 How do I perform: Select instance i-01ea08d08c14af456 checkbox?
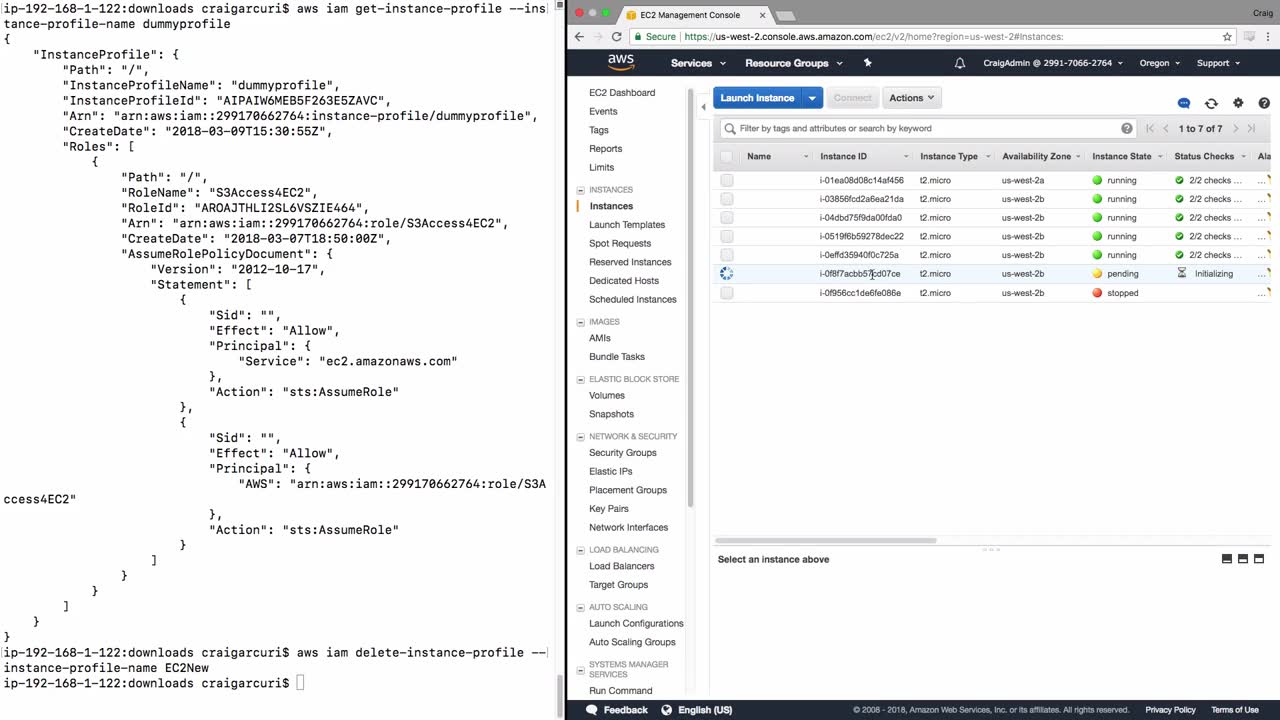[727, 181]
